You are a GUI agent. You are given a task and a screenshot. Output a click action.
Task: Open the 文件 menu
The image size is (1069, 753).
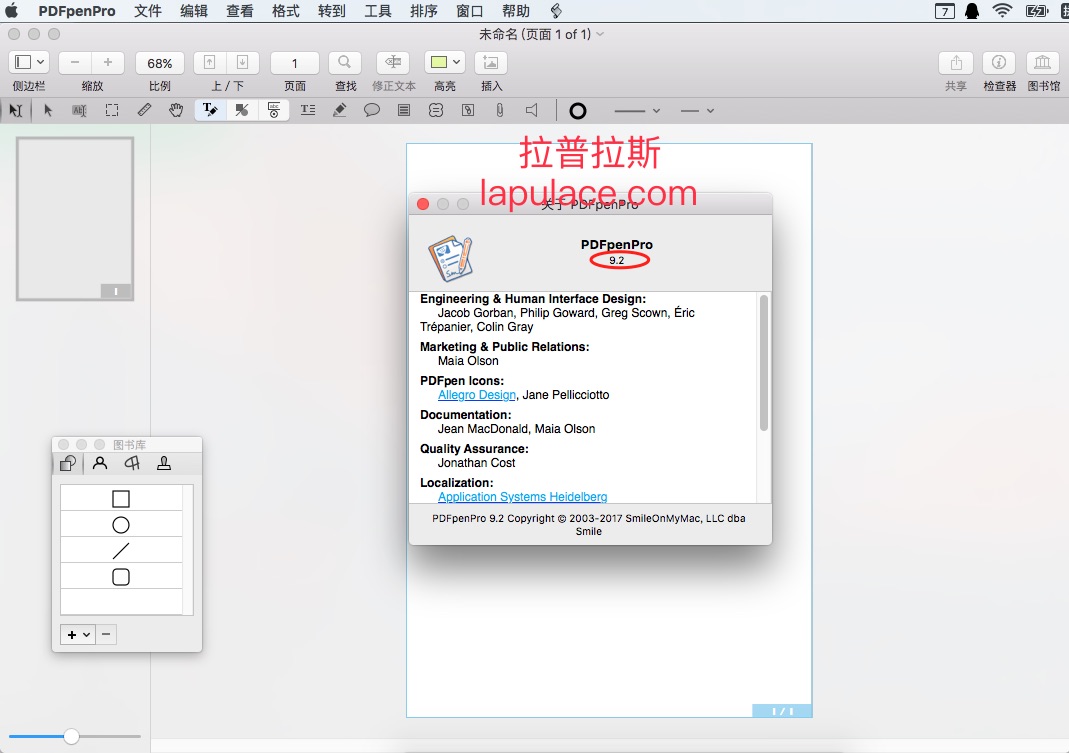148,11
